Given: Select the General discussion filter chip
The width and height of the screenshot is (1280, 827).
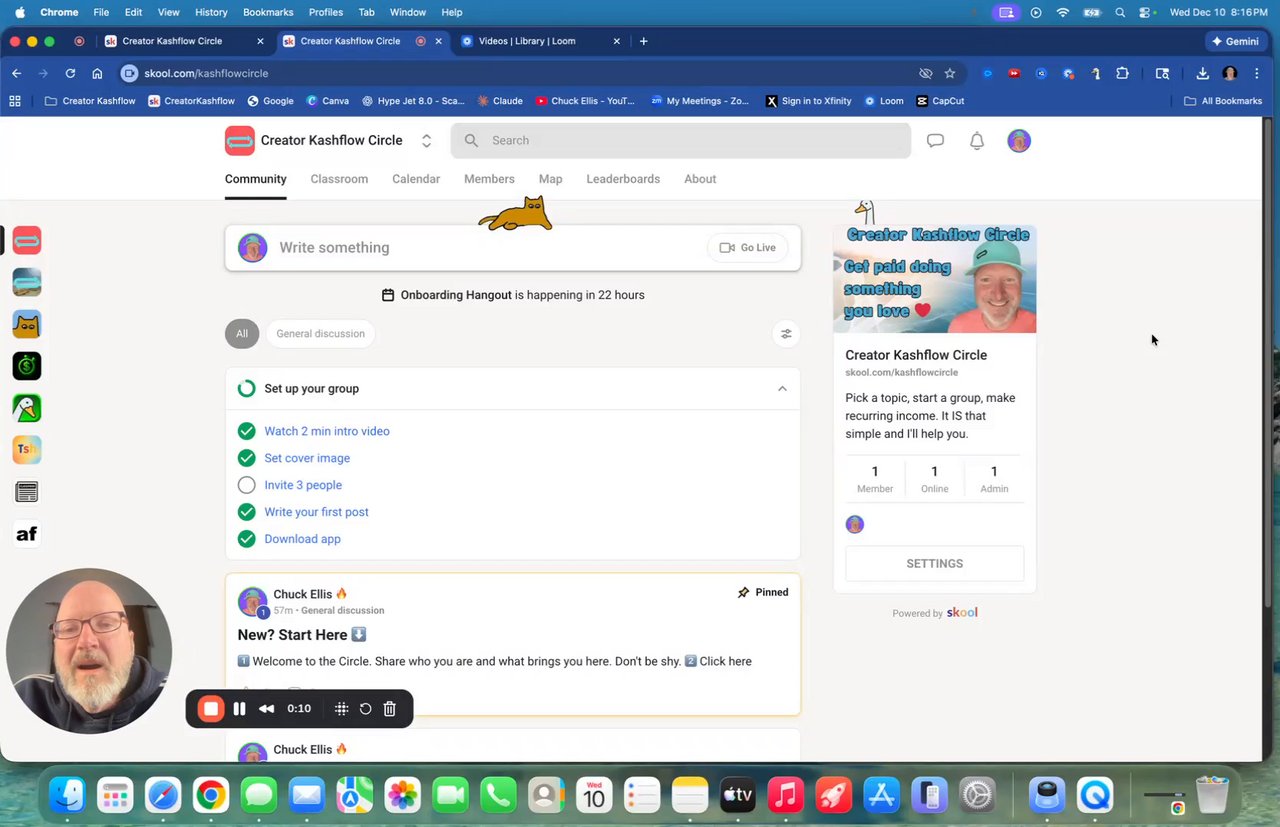Looking at the screenshot, I should point(320,334).
